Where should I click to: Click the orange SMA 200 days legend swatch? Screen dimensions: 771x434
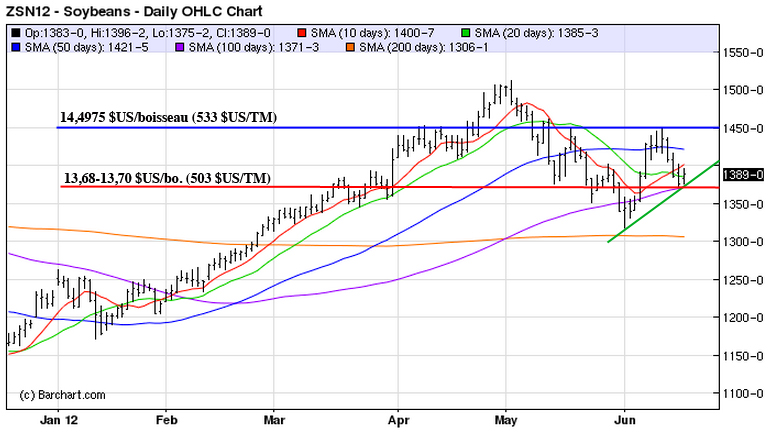click(352, 48)
